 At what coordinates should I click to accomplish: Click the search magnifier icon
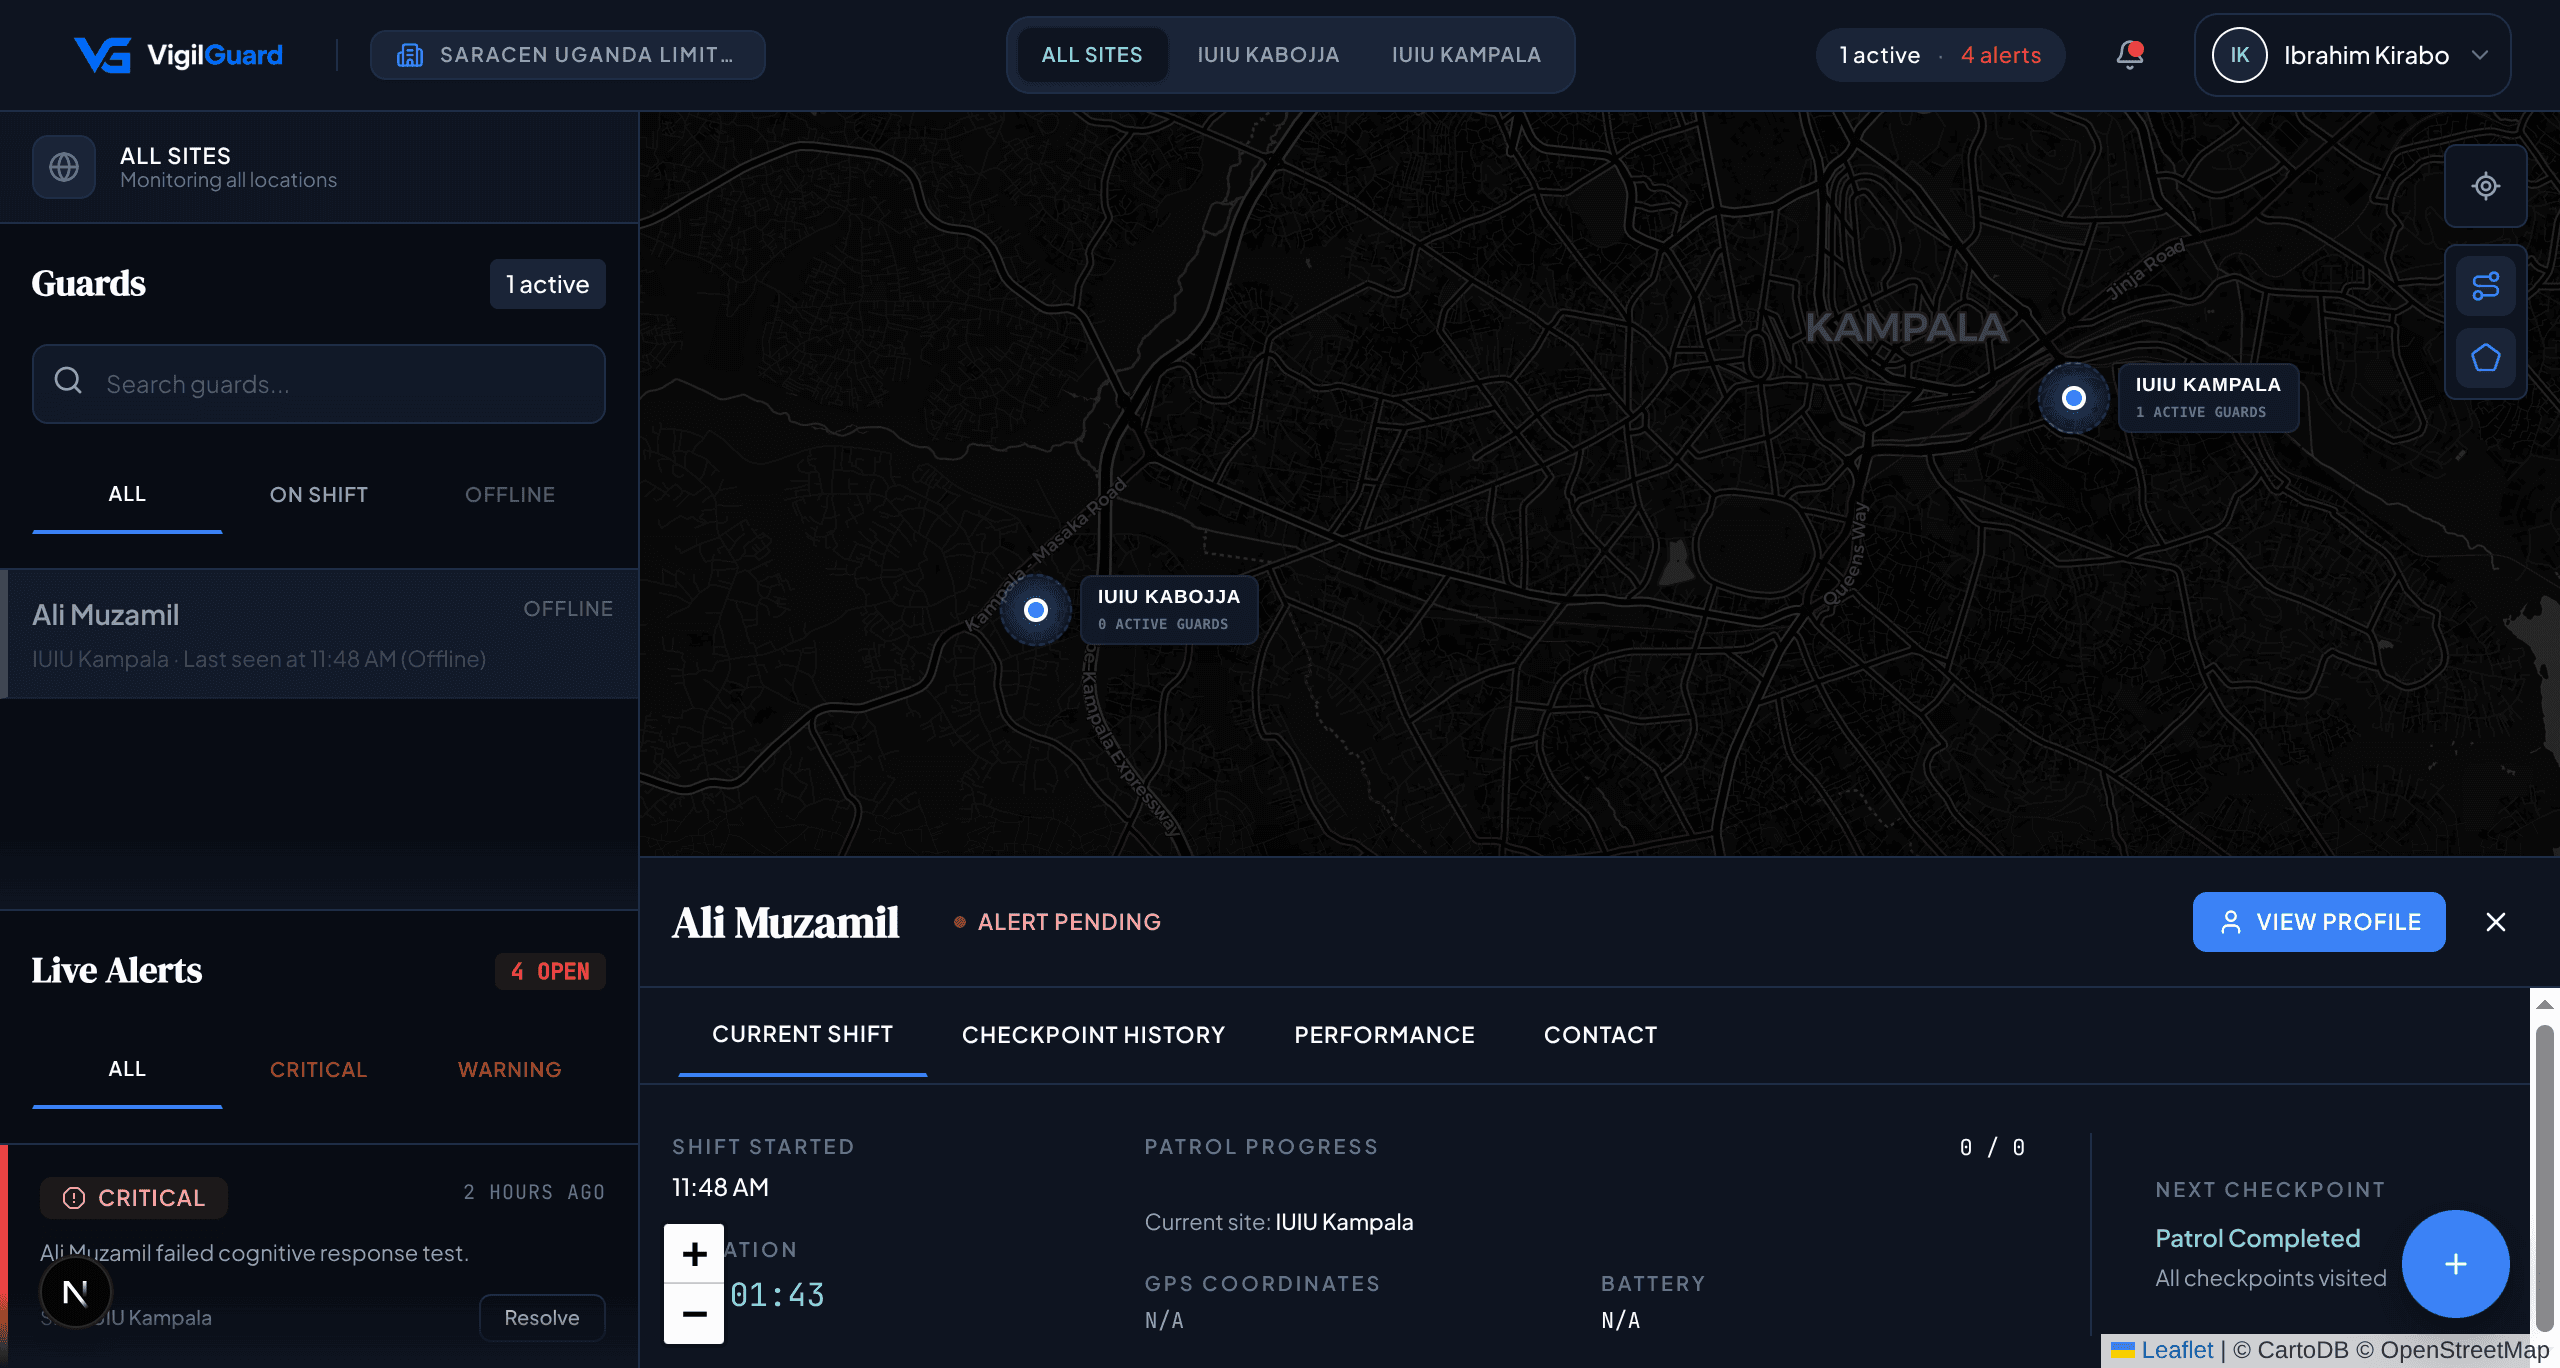[68, 381]
